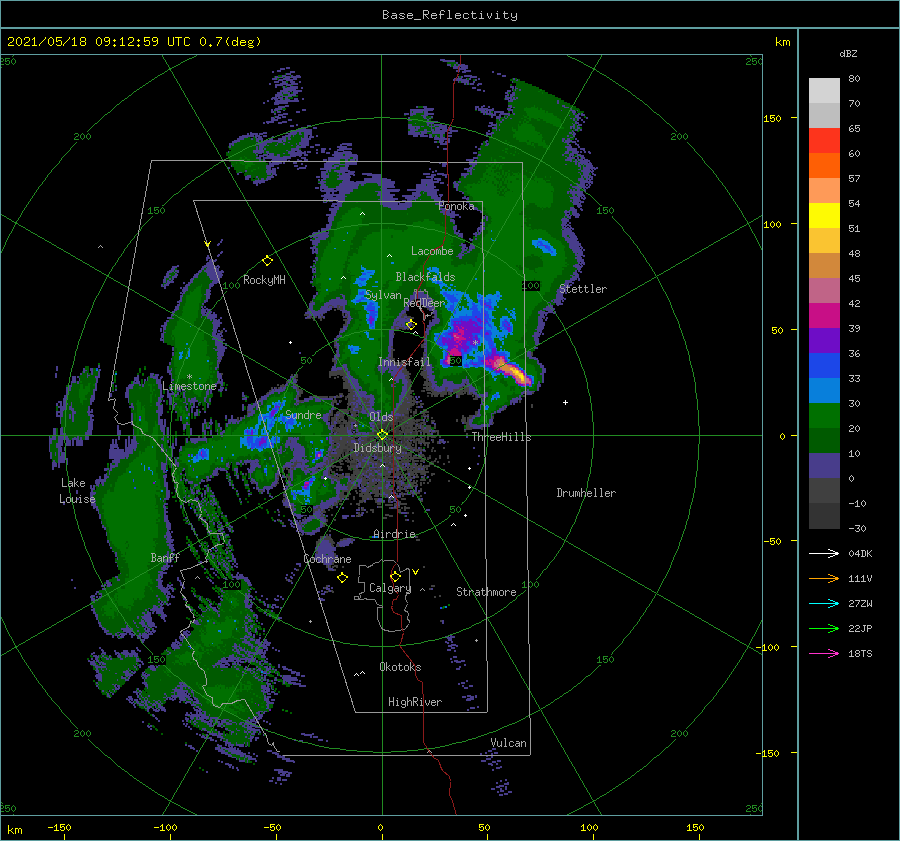The width and height of the screenshot is (900, 841).
Task: Click the Sylvan label on the map
Action: pyautogui.click(x=383, y=295)
